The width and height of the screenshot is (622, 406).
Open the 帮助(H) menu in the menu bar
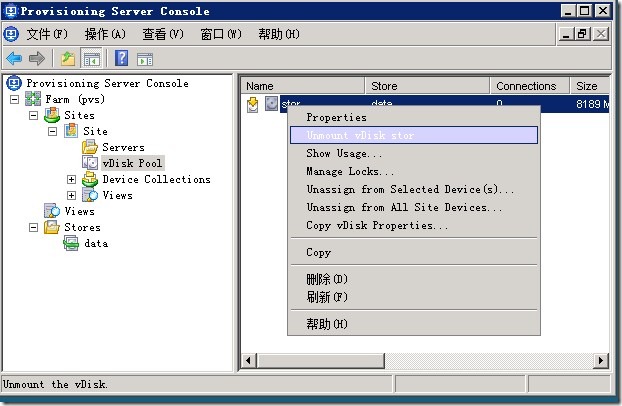[279, 34]
